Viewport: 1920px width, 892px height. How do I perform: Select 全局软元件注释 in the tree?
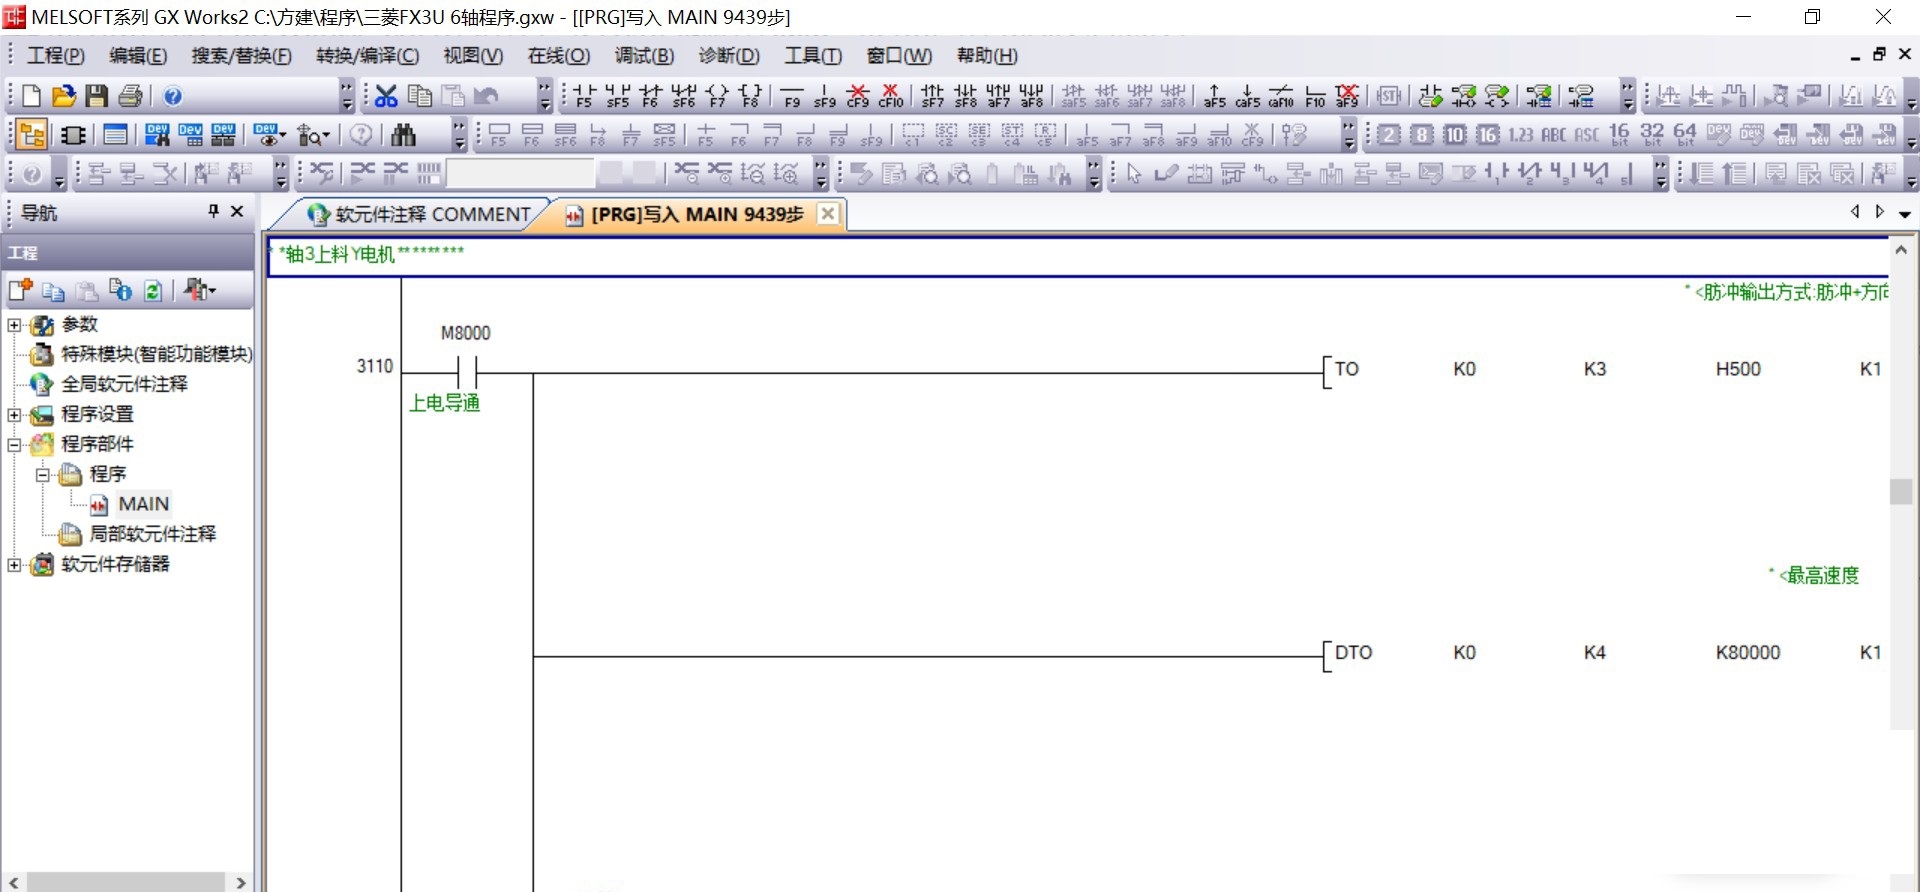[124, 384]
